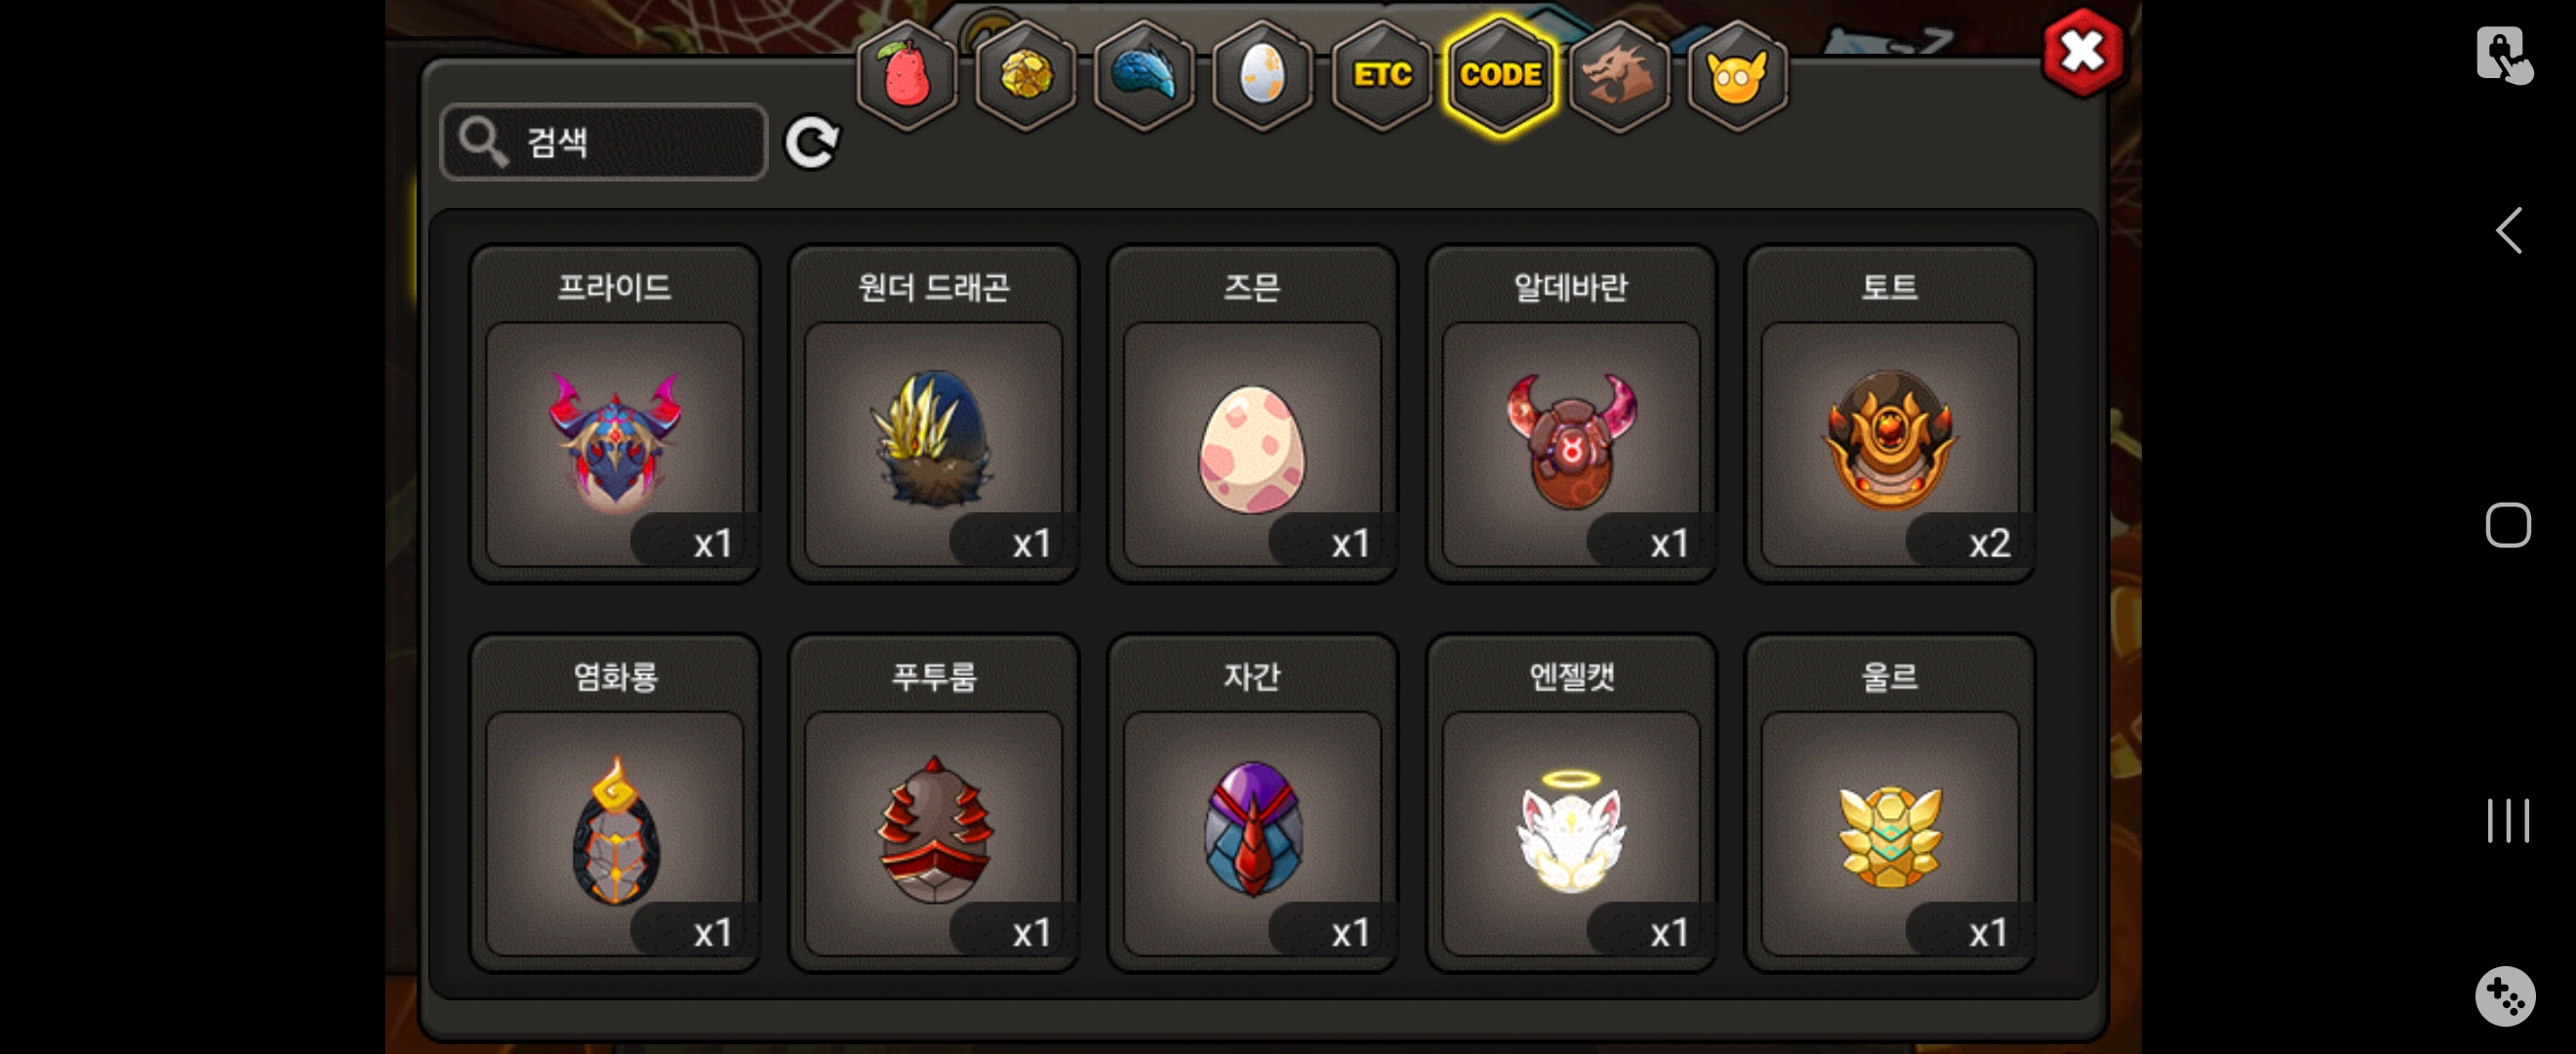This screenshot has width=2576, height=1054.
Task: Open the game controller shortcut icon
Action: (x=2505, y=995)
